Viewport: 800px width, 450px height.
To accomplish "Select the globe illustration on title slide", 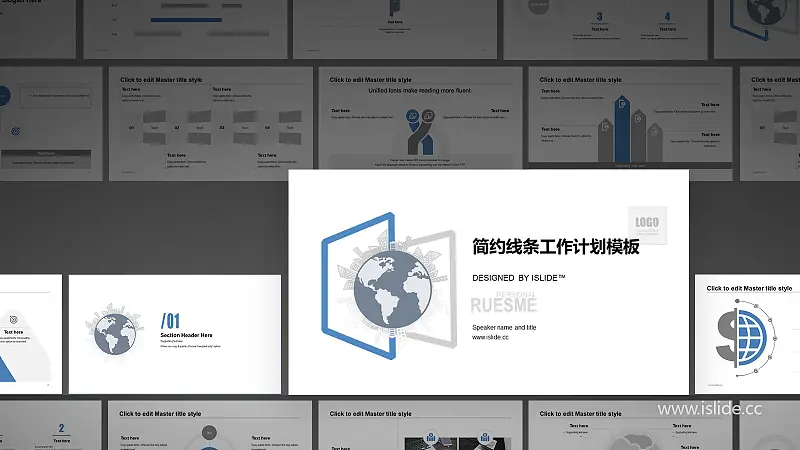I will (391, 287).
